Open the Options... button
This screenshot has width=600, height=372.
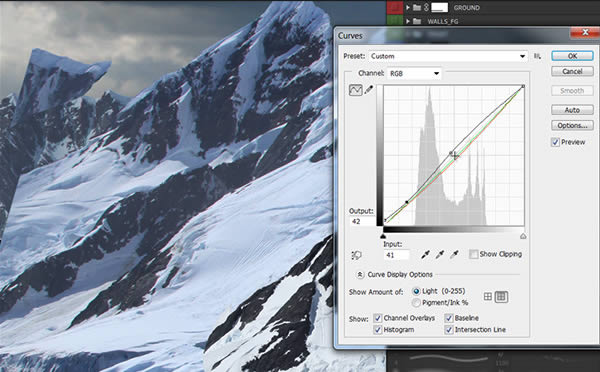coord(572,126)
